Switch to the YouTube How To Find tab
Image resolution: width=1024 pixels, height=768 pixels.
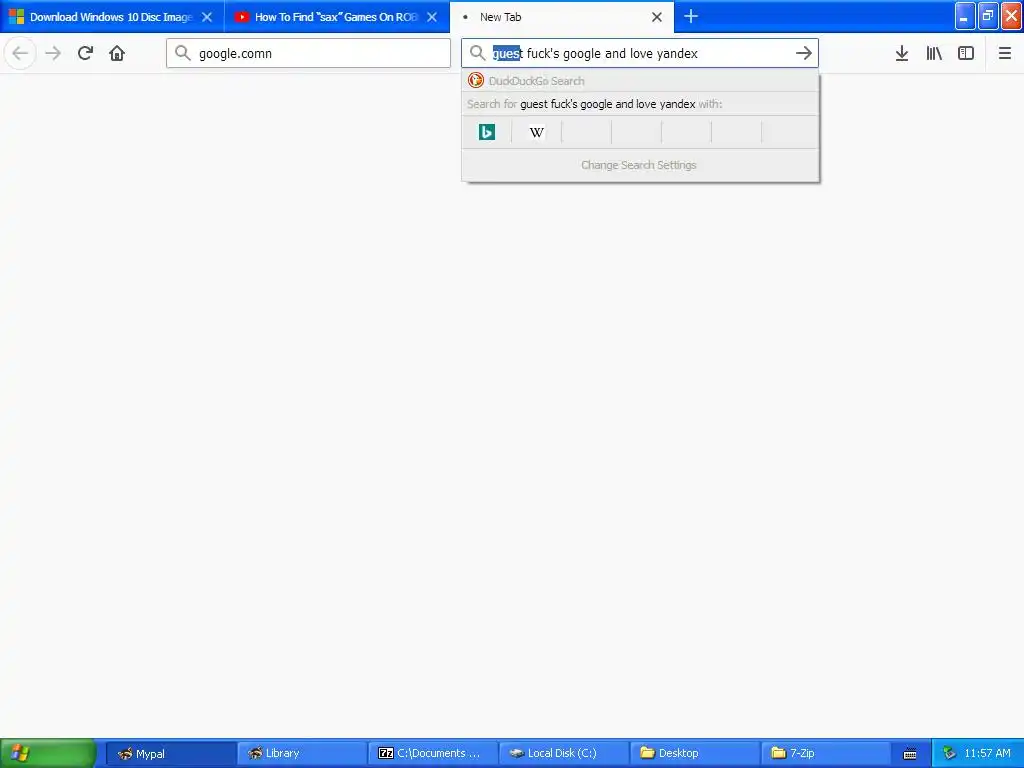point(336,17)
